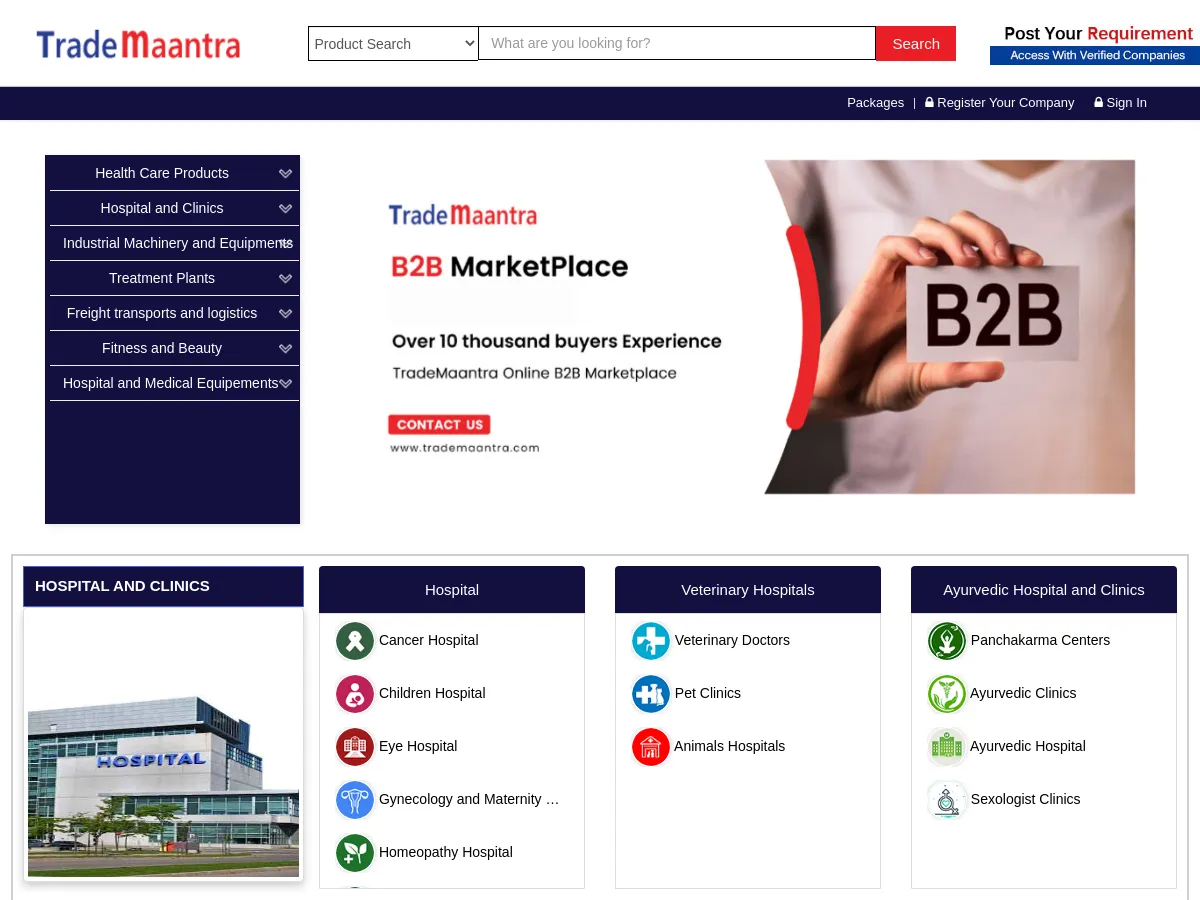
Task: Open the Pet Clinics text link
Action: coord(708,693)
